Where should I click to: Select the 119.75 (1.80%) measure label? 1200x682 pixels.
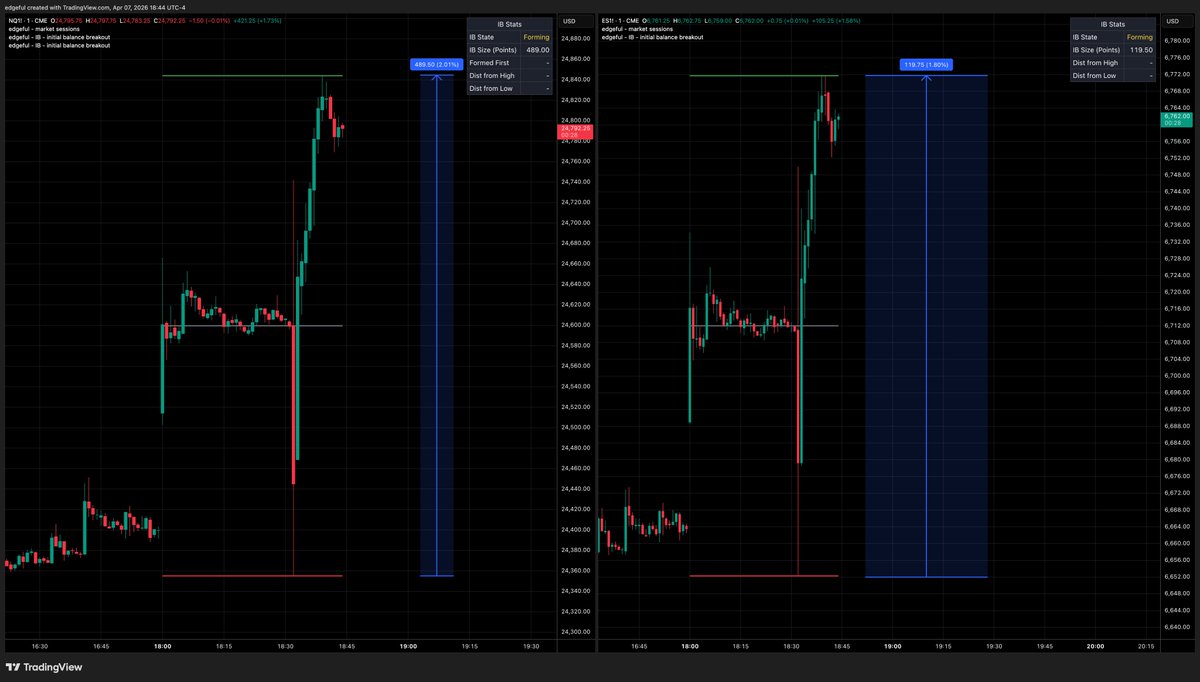point(926,64)
